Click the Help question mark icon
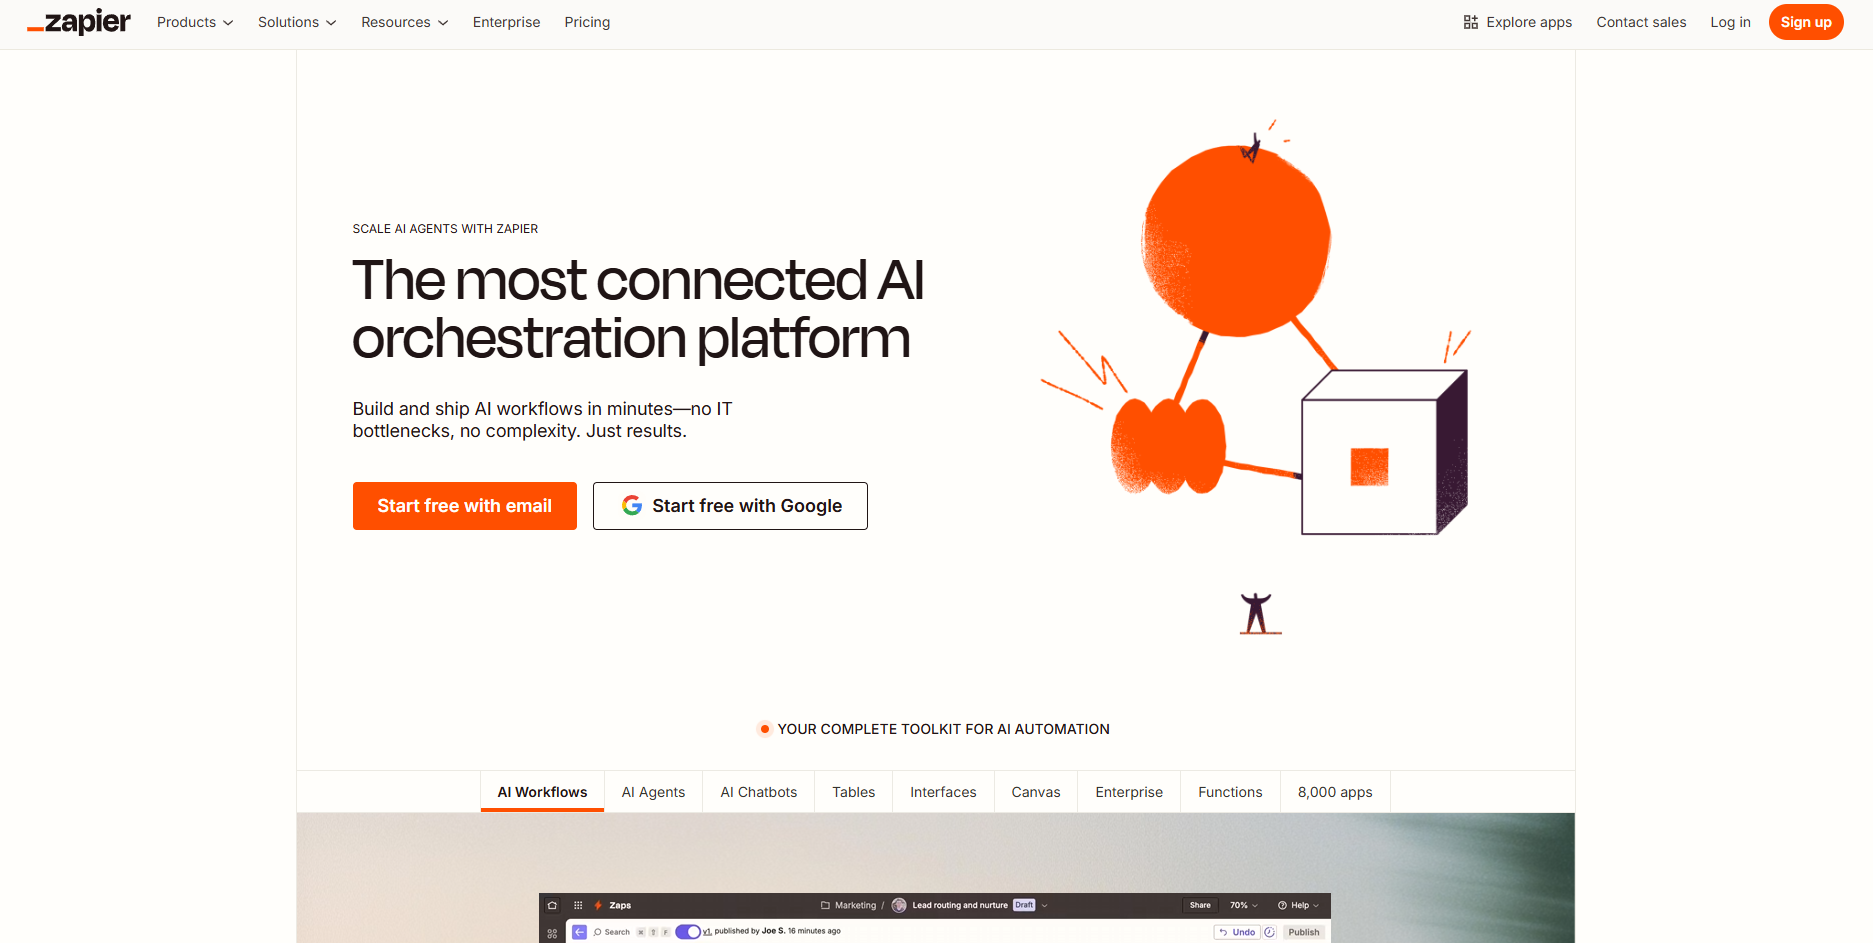Screen dimensions: 1873x943 [1282, 905]
